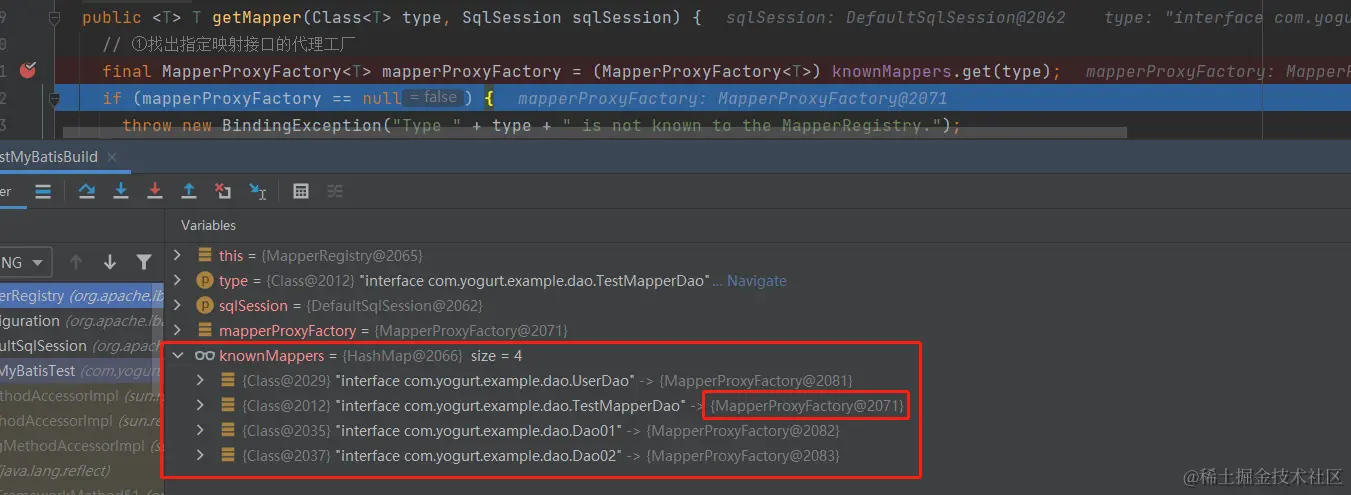Expand the UserDao map entry
Viewport: 1351px width, 495px height.
[x=201, y=381]
